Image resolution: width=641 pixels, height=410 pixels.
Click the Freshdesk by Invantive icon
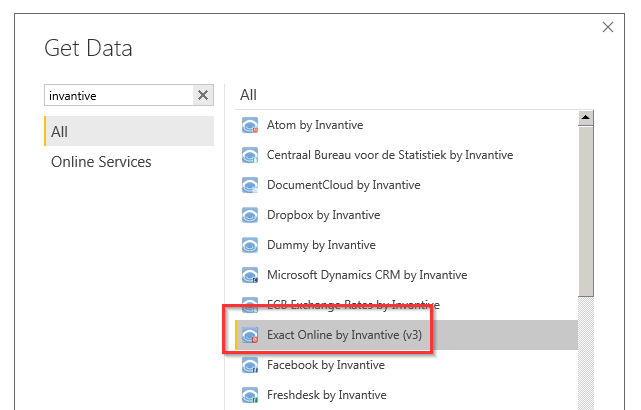coord(250,395)
